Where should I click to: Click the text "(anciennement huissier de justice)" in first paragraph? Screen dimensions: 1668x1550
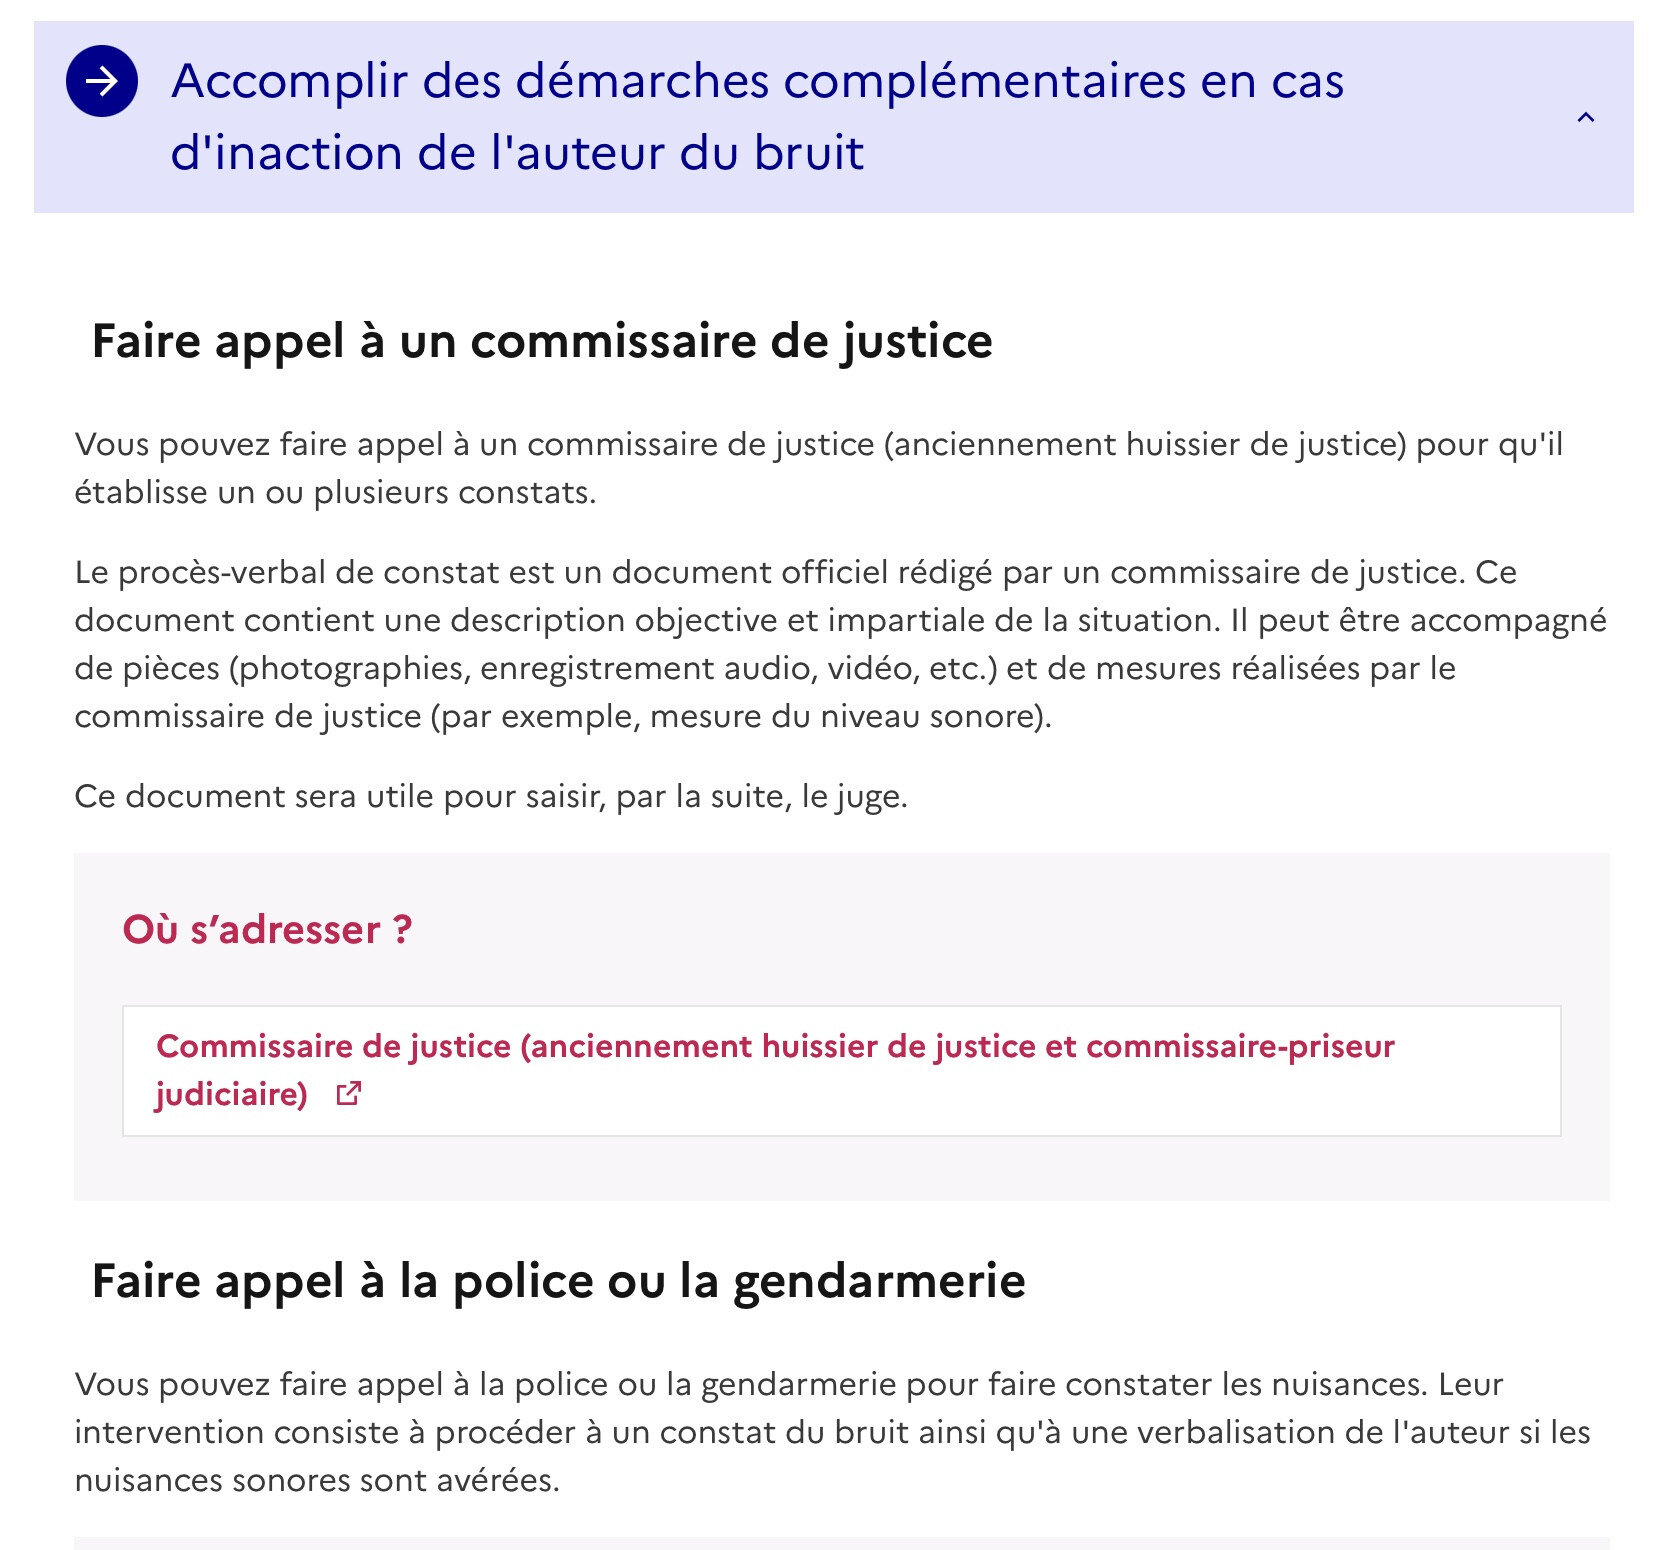pyautogui.click(x=1145, y=444)
